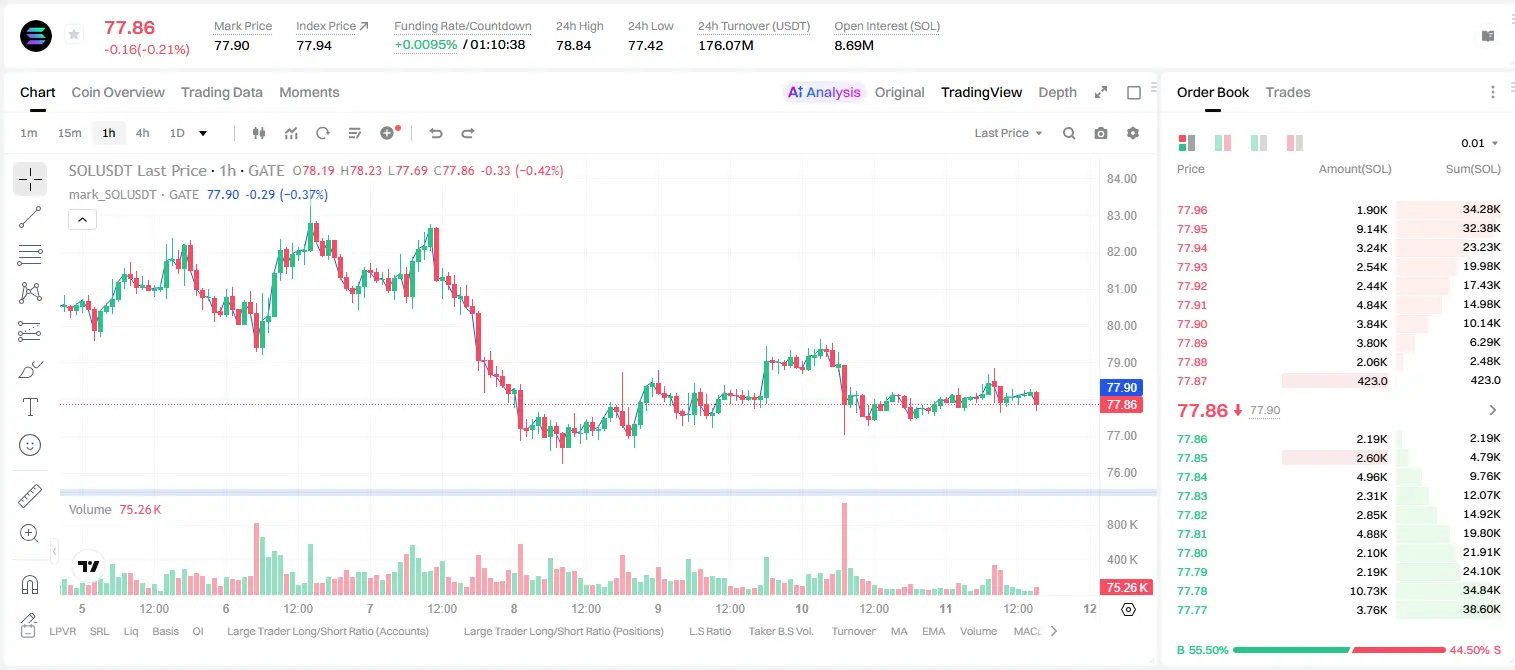The height and width of the screenshot is (670, 1515).
Task: Show buy-only order book view
Action: pyautogui.click(x=1259, y=143)
